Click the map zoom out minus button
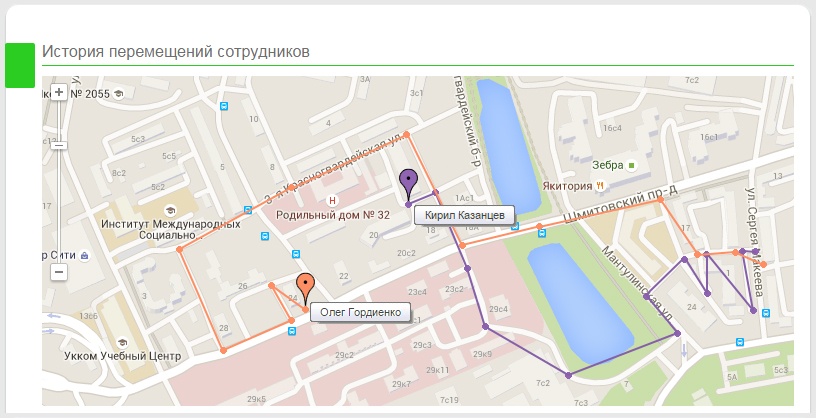This screenshot has width=816, height=418. click(59, 271)
